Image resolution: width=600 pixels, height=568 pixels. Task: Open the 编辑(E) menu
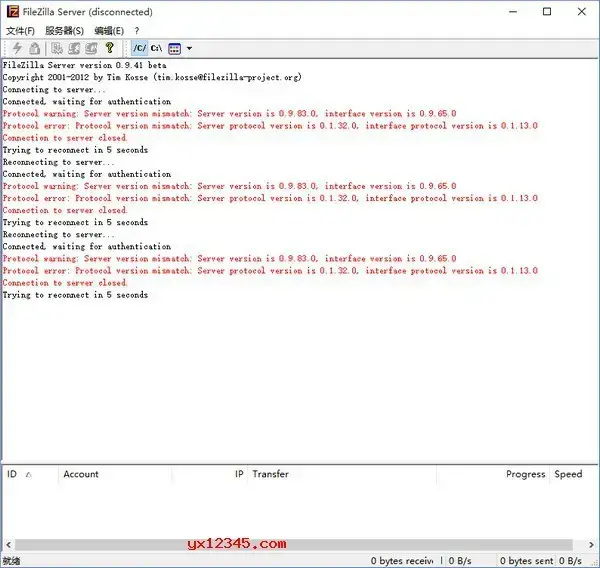109,31
